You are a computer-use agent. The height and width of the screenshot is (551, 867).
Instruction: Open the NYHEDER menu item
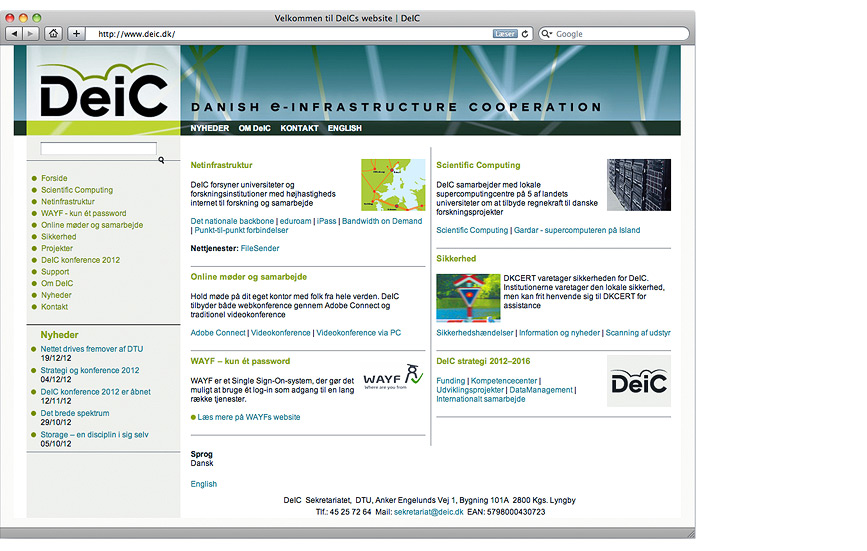(x=210, y=128)
